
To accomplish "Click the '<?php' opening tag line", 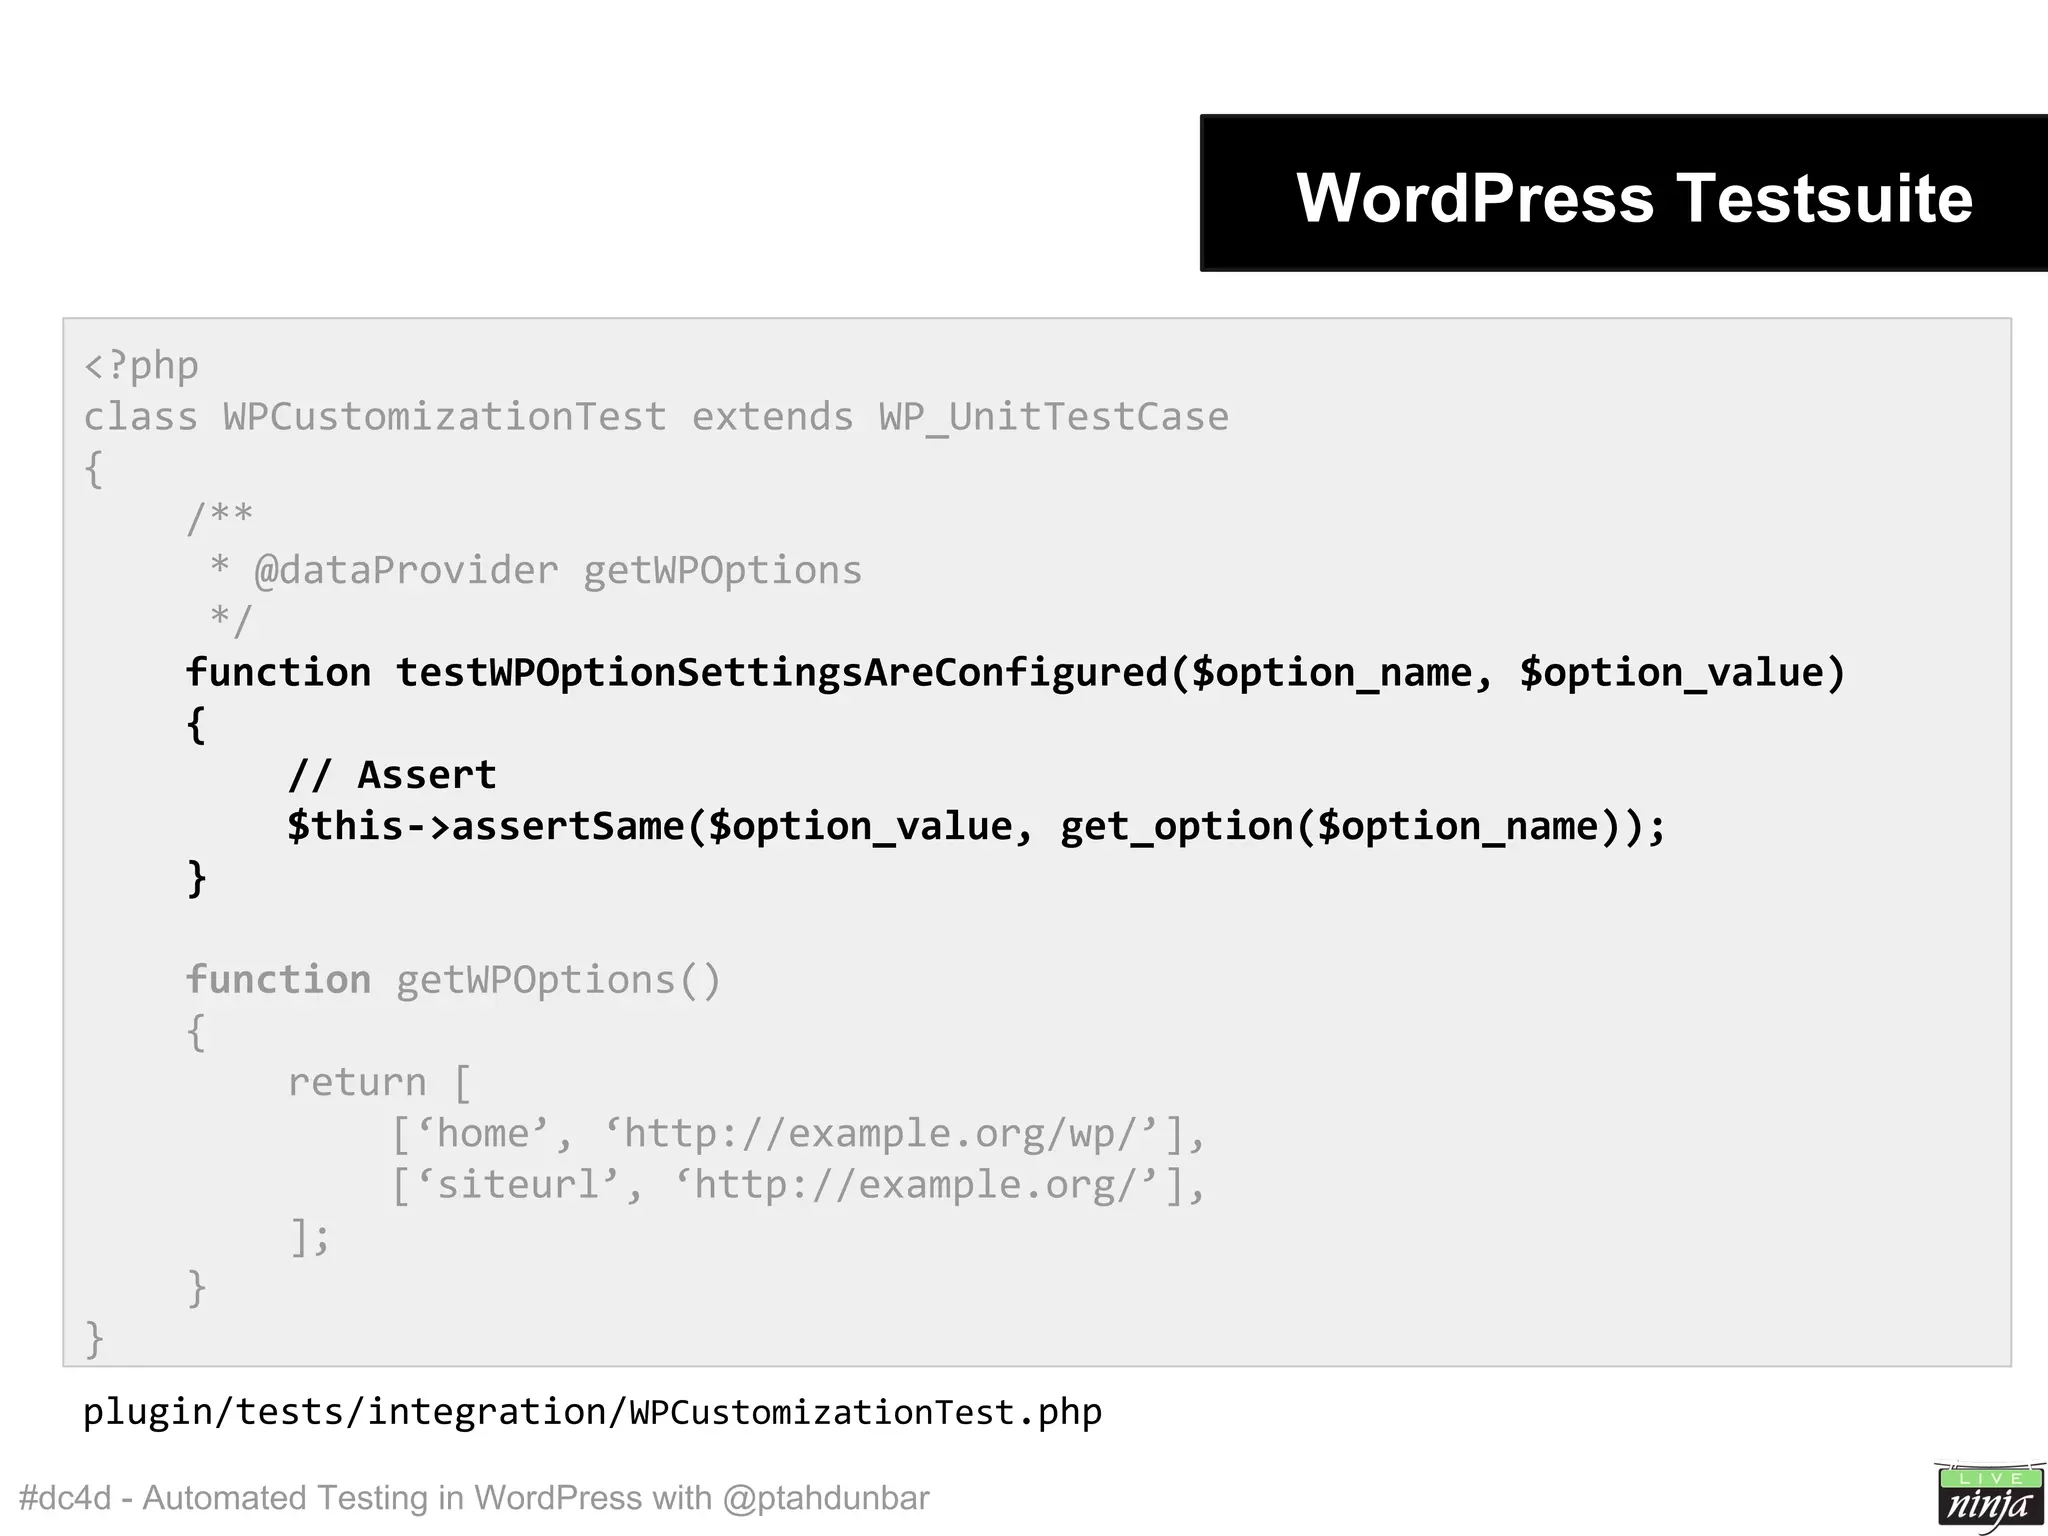I will 141,366.
